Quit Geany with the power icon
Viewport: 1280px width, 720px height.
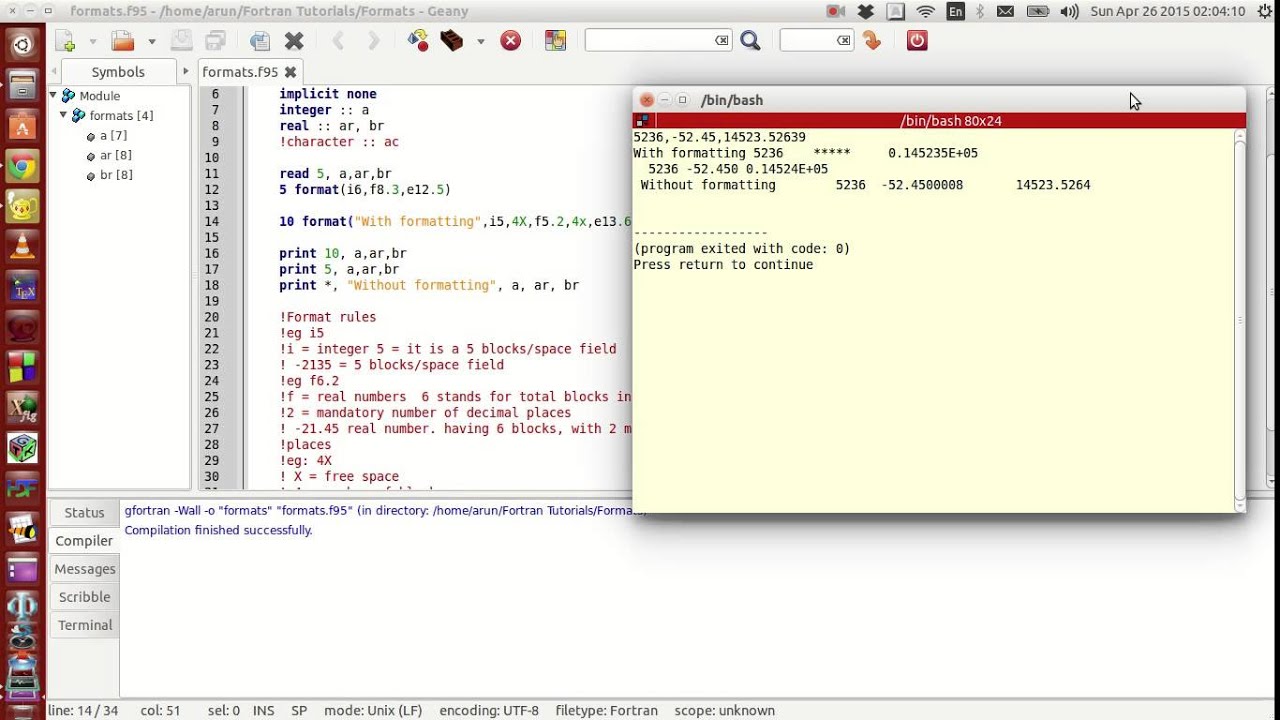pos(917,41)
